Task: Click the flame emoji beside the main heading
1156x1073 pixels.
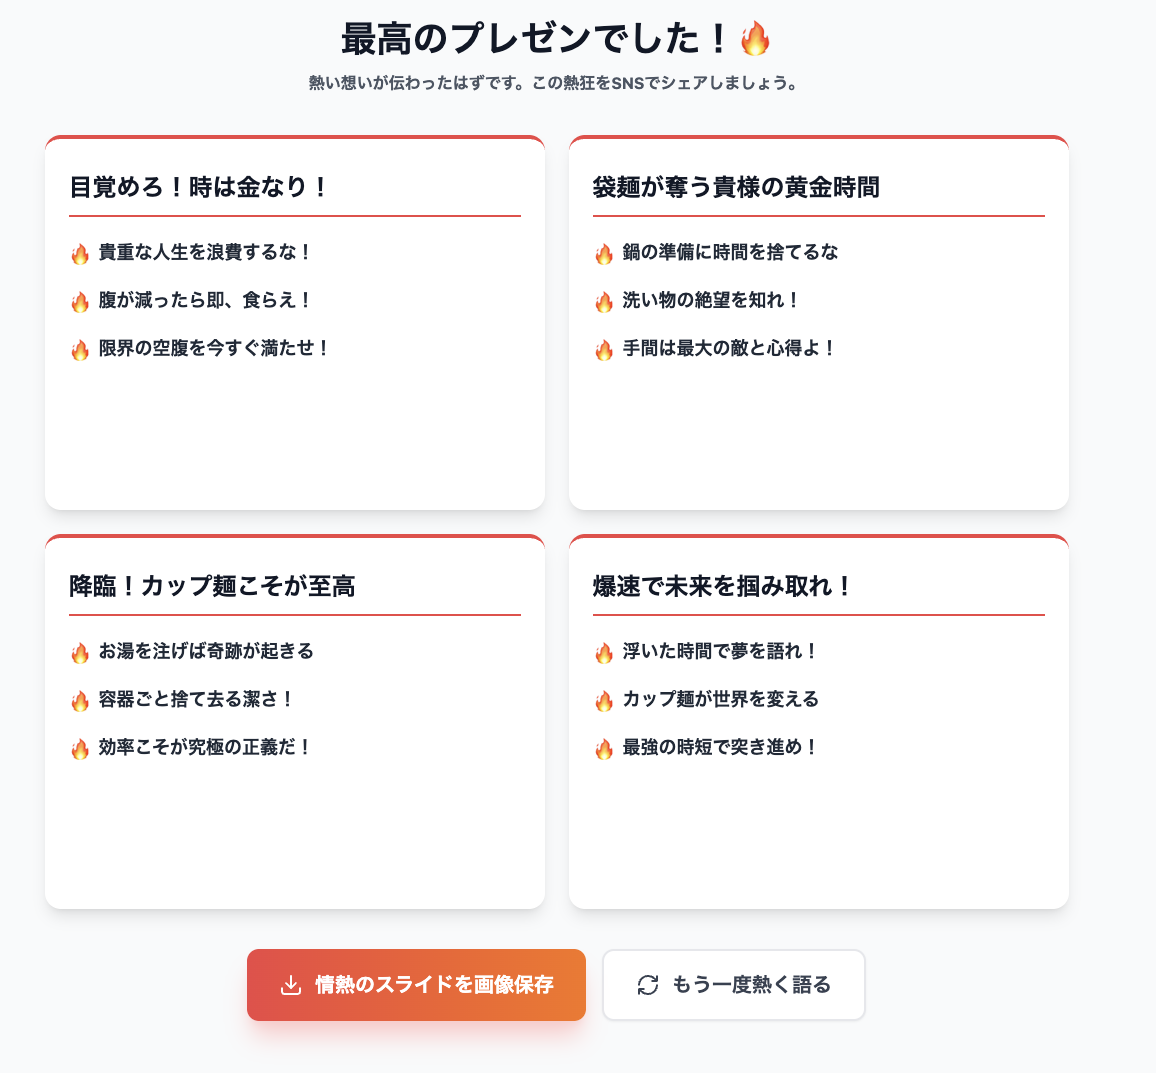Action: click(x=755, y=38)
